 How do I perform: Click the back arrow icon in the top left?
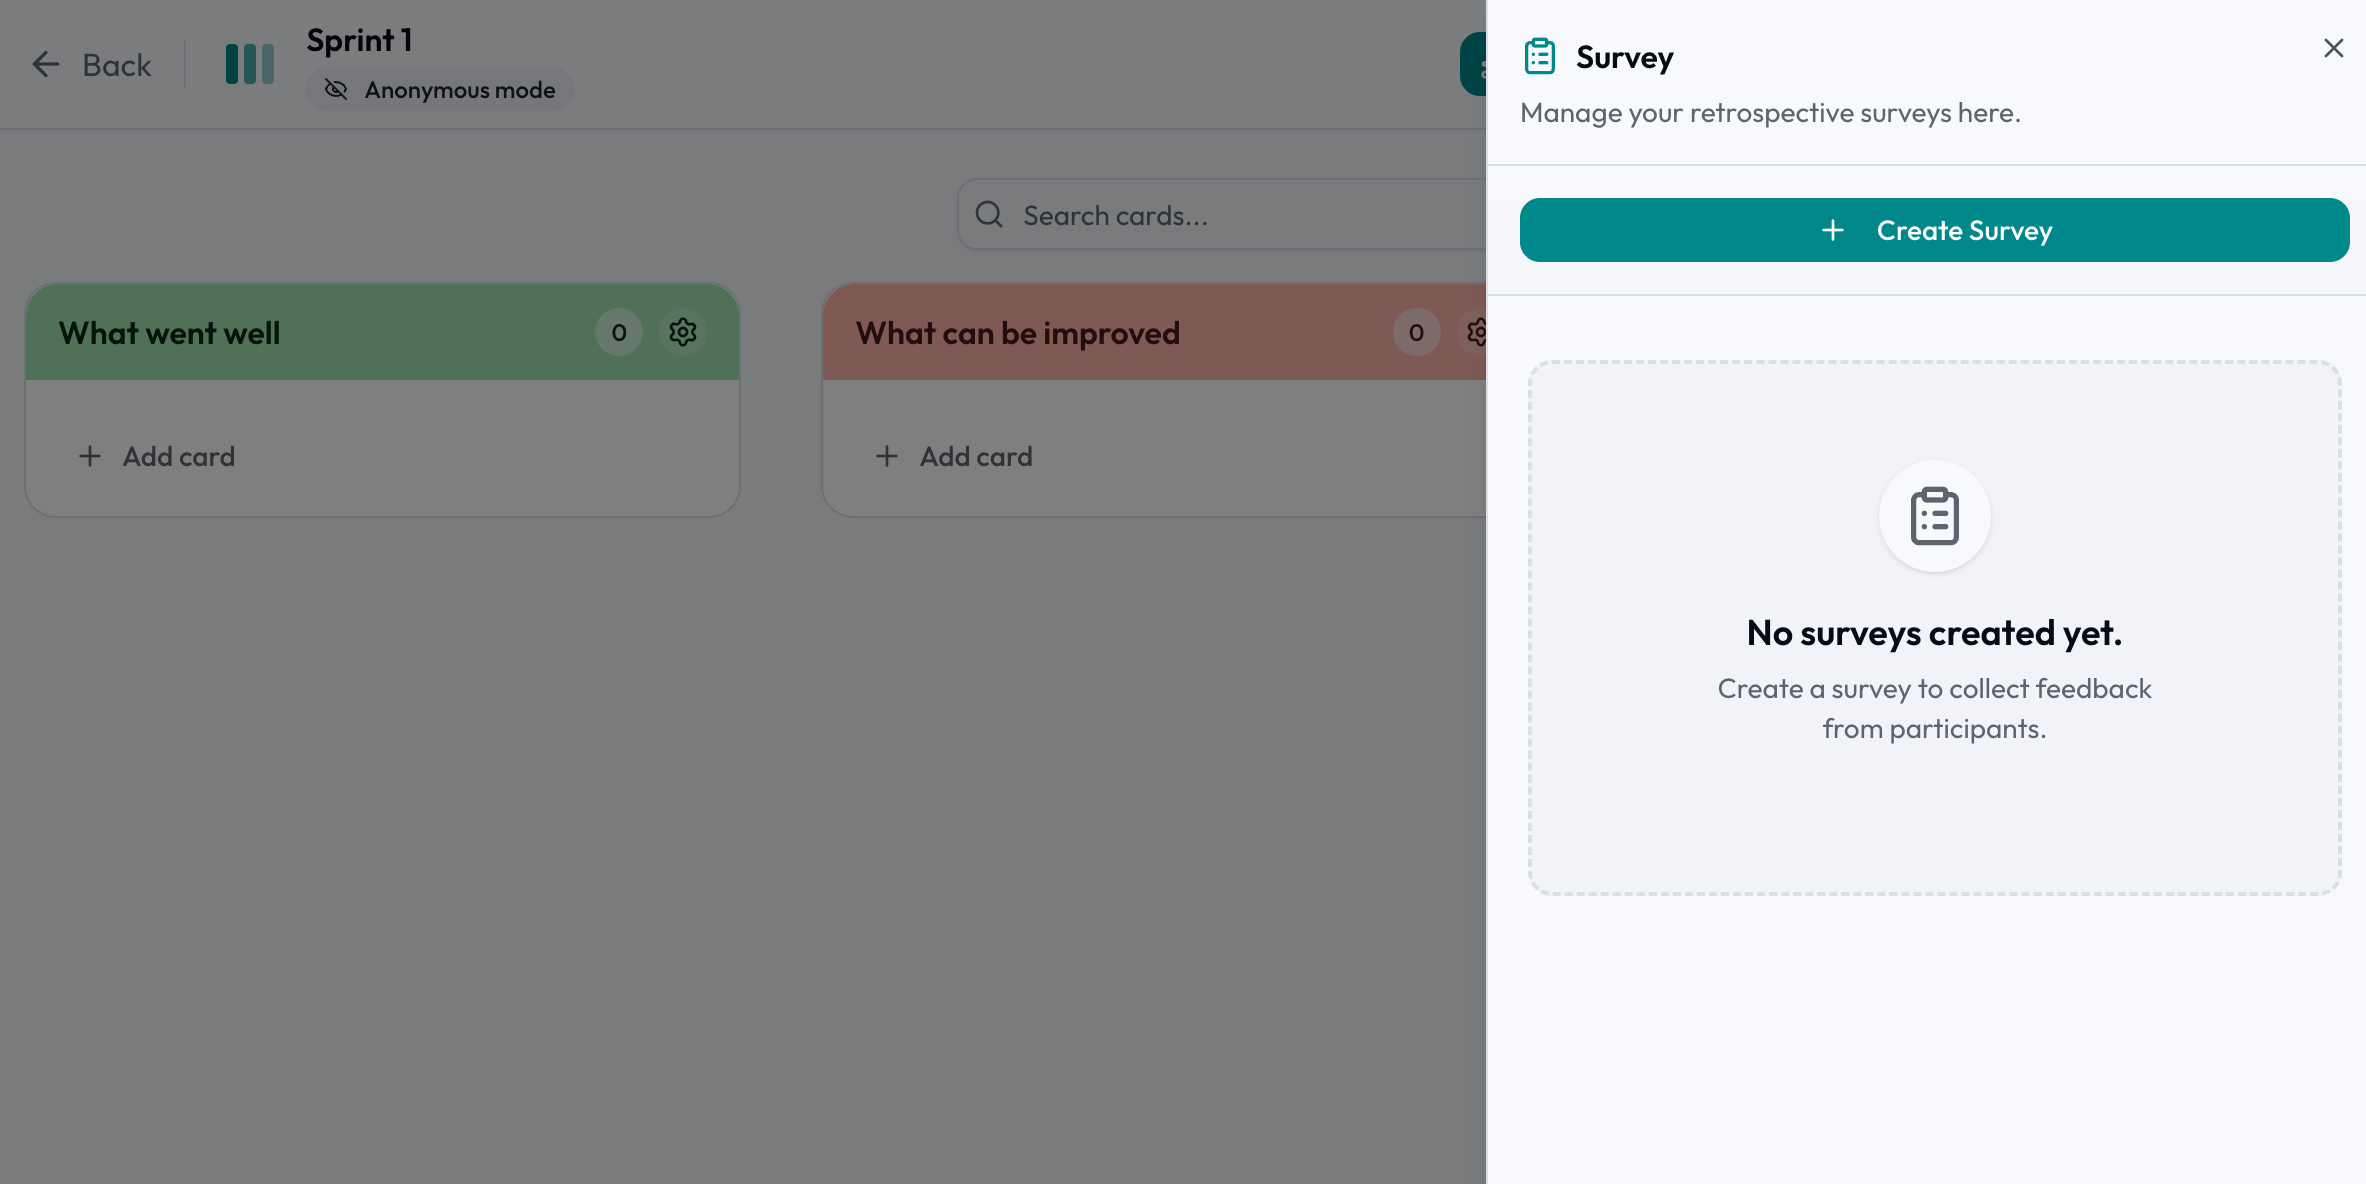point(45,63)
